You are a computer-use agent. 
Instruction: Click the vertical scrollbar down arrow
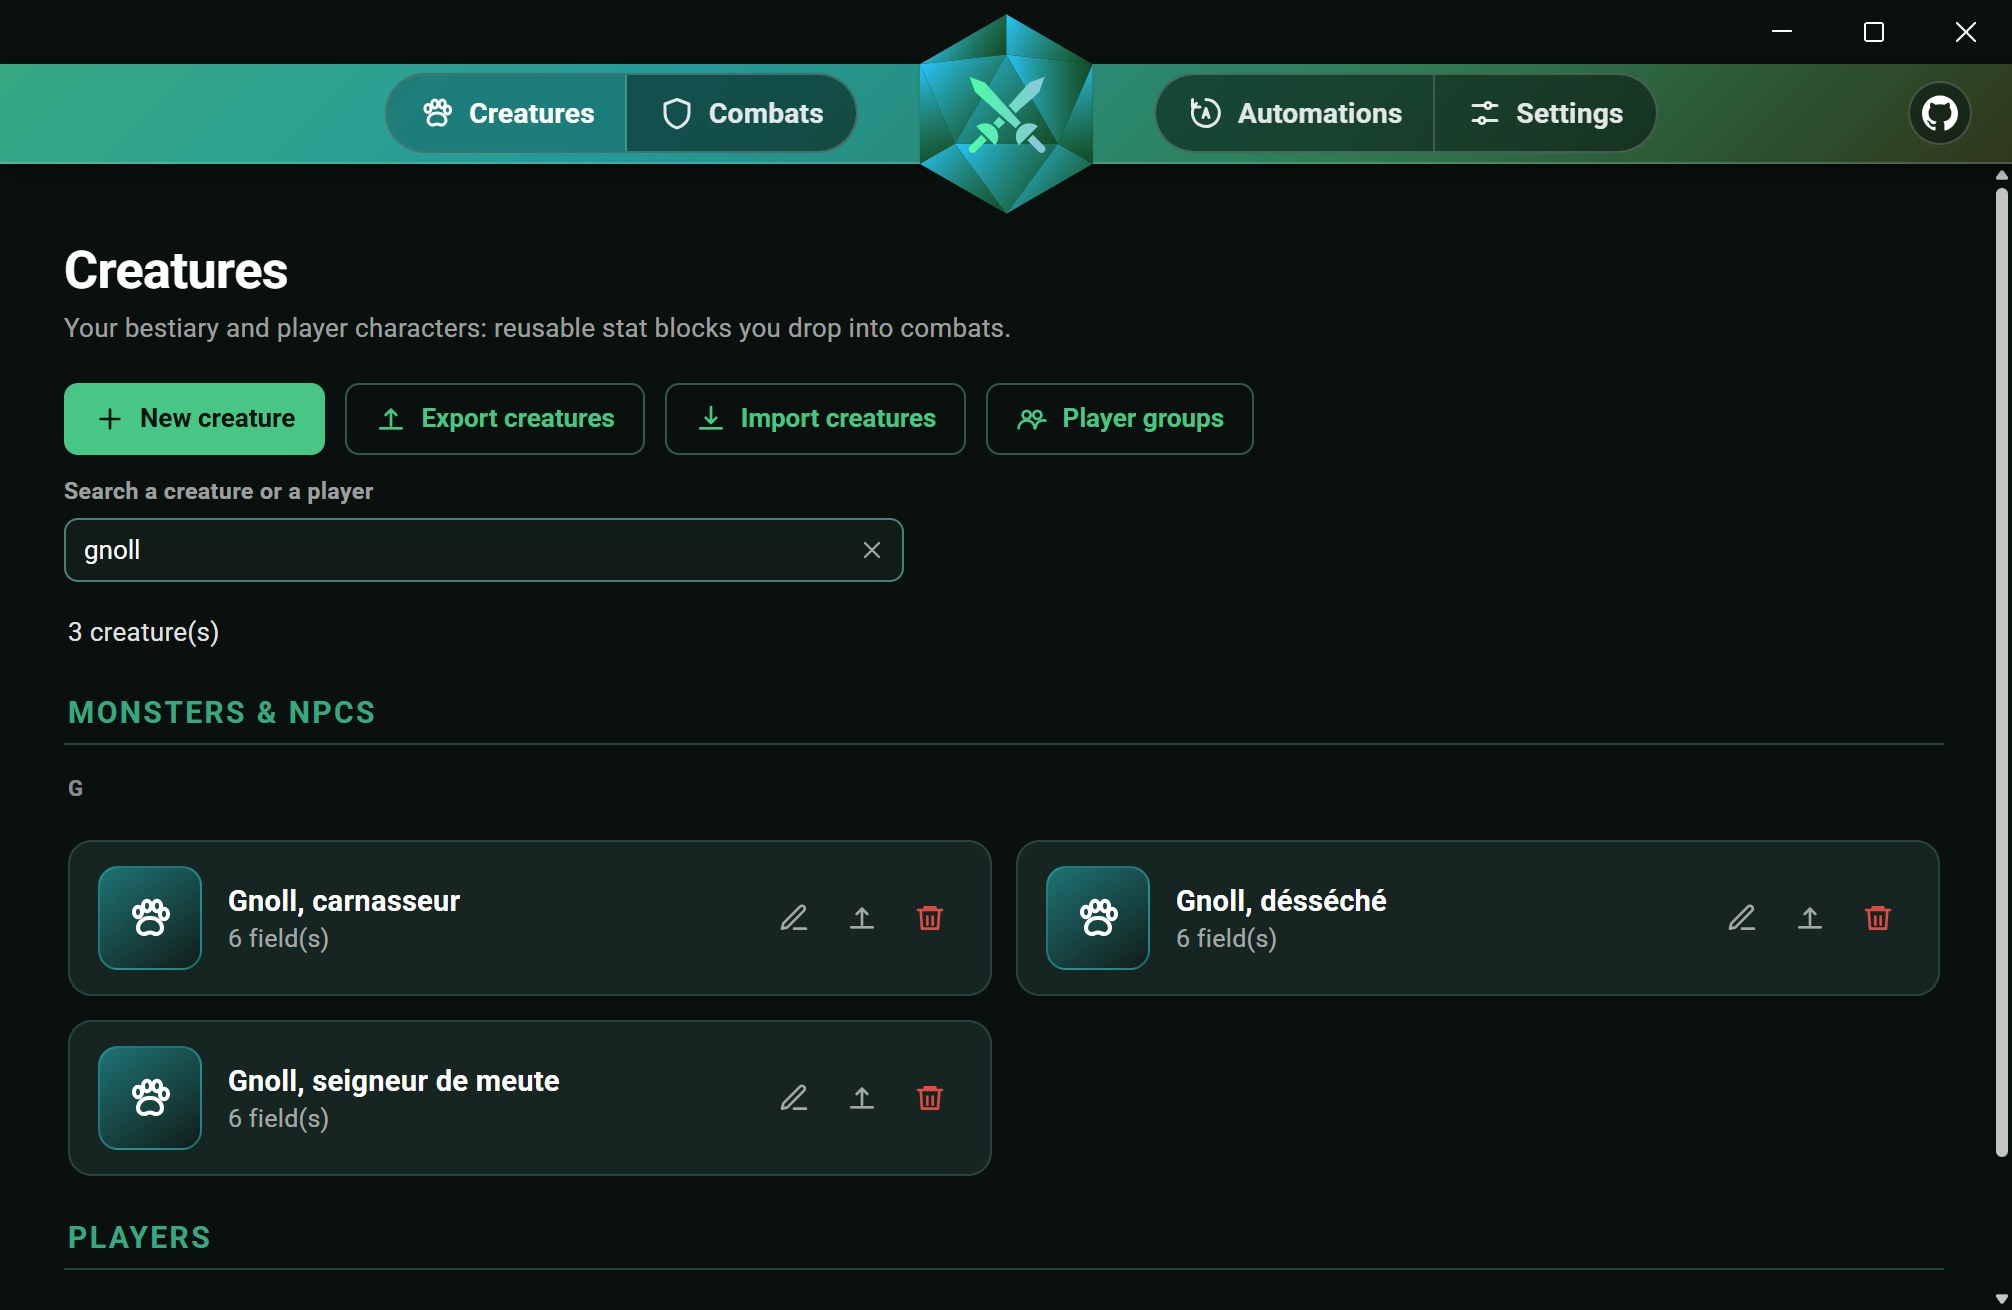[x=2001, y=1299]
